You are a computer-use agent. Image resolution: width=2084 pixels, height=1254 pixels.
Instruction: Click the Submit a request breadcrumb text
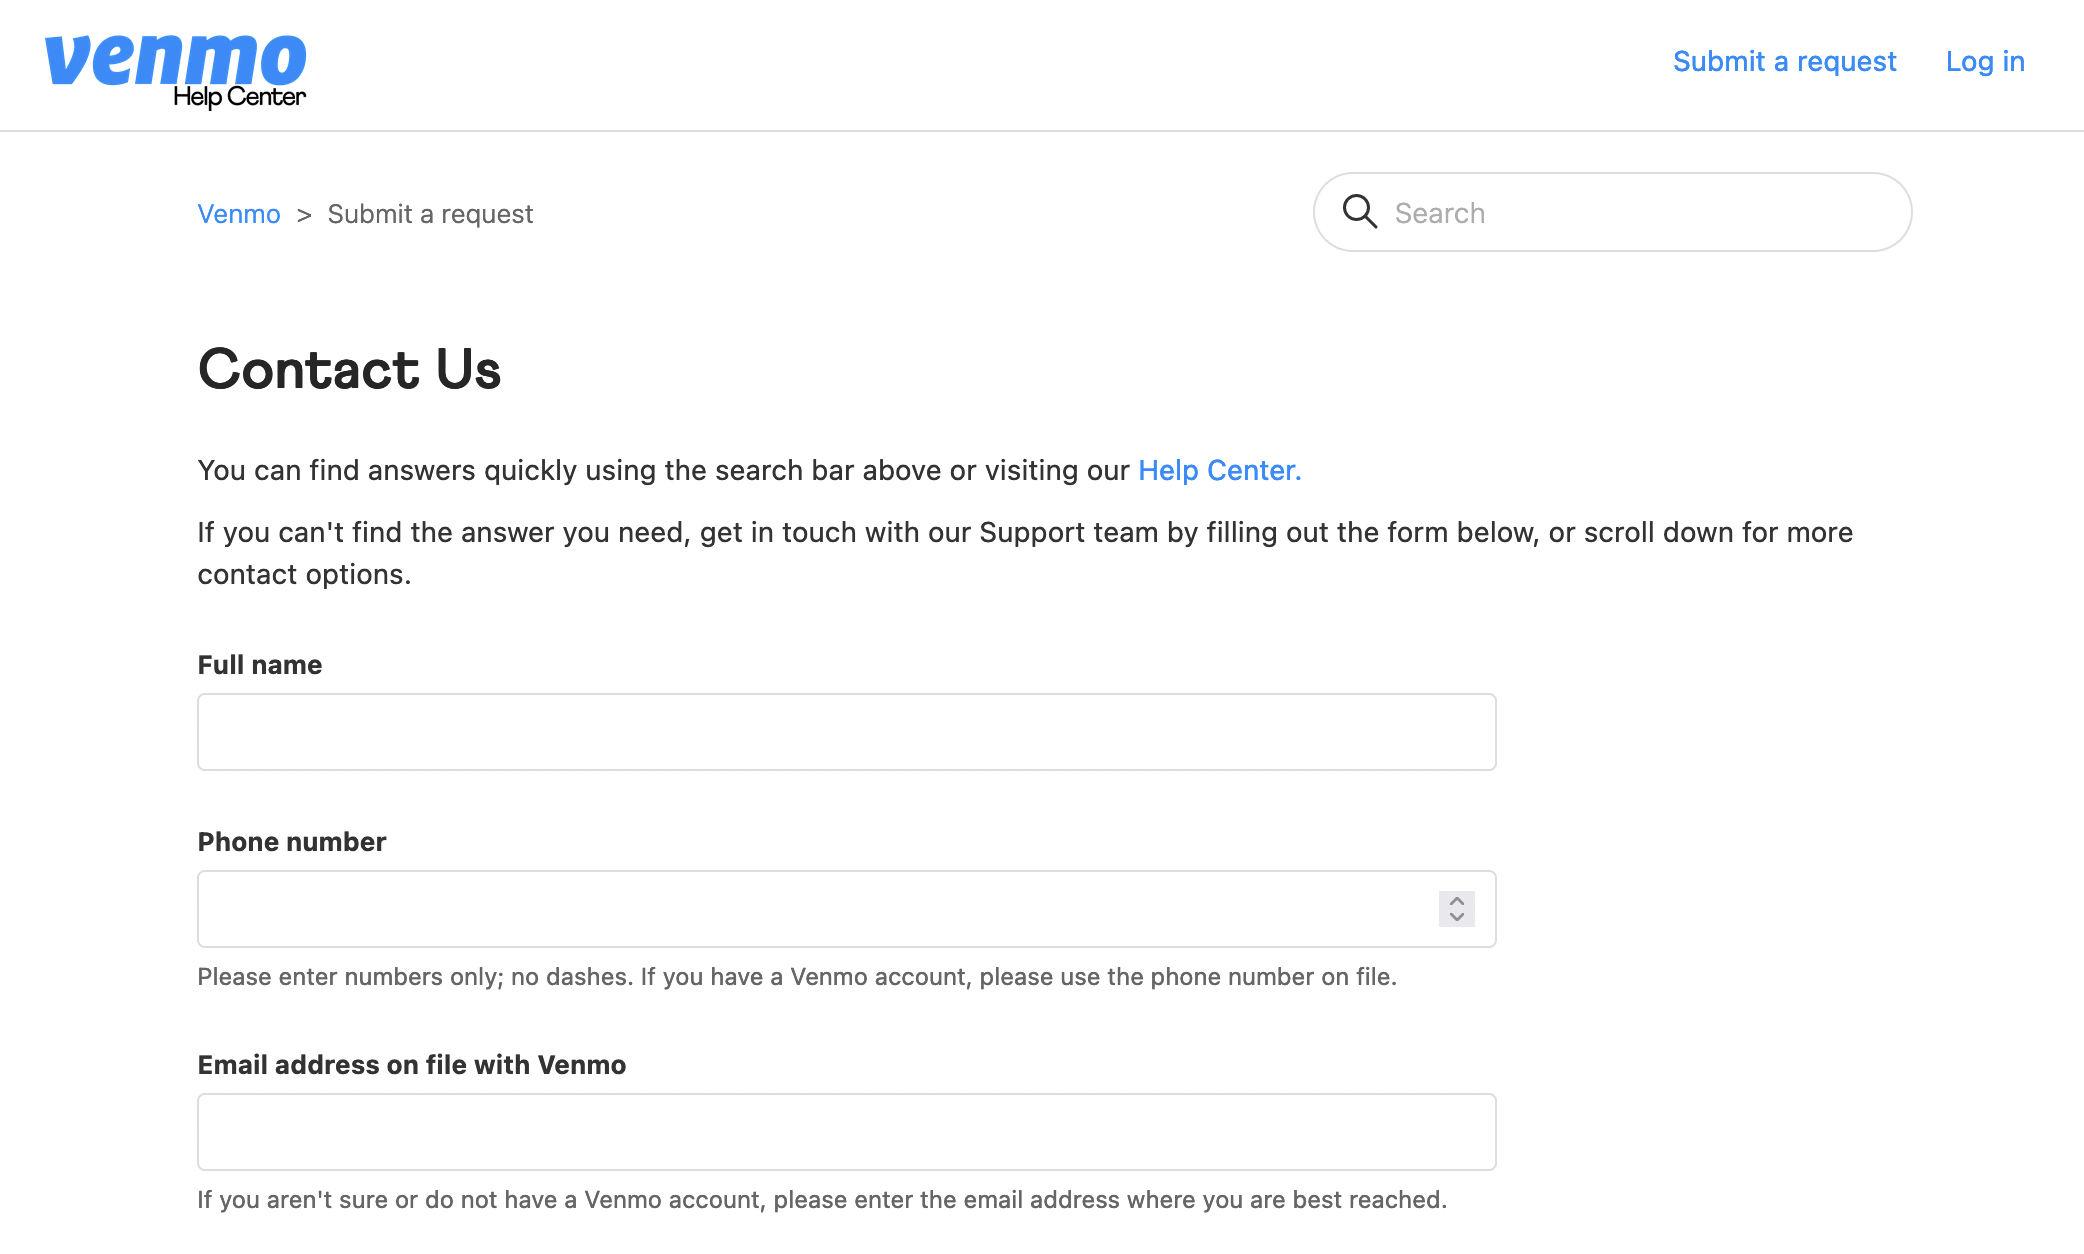tap(430, 214)
